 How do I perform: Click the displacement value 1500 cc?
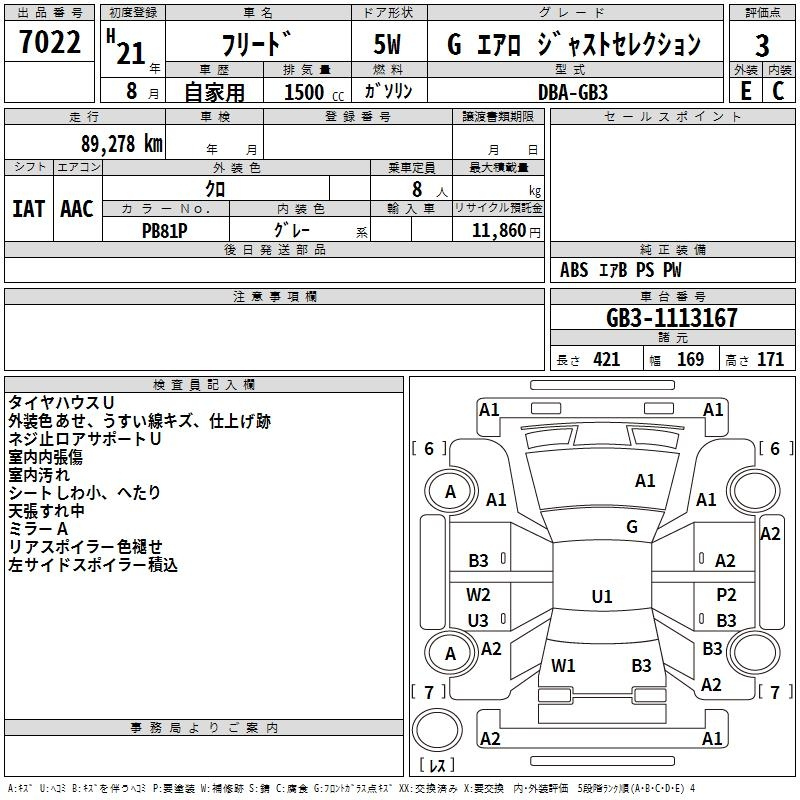pos(314,92)
